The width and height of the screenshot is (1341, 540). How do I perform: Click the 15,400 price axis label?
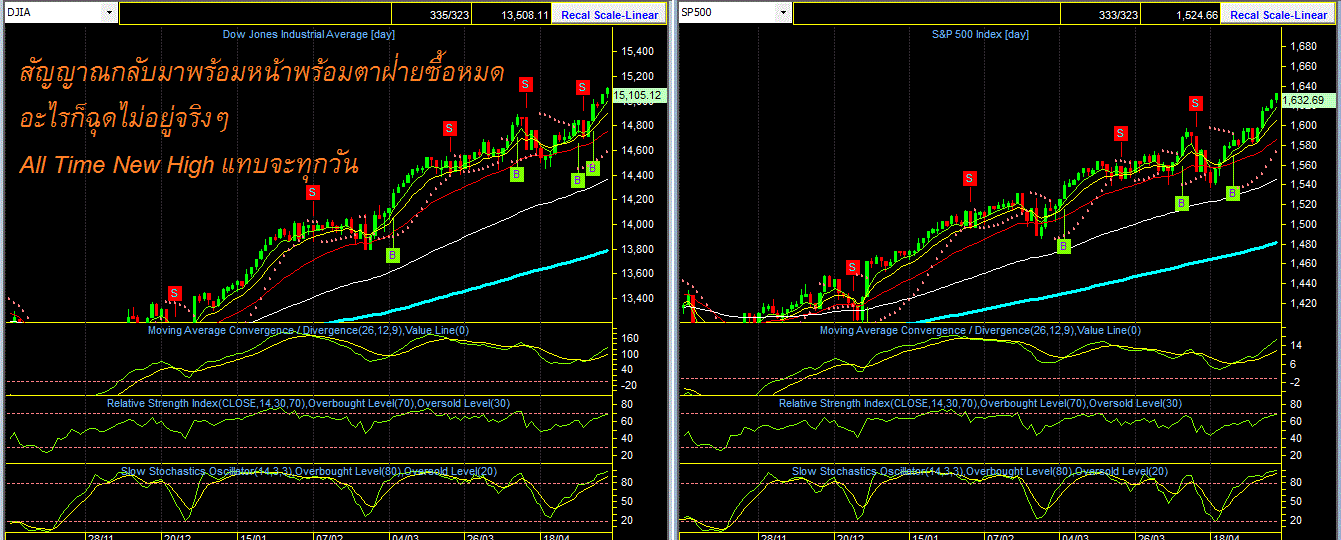638,51
